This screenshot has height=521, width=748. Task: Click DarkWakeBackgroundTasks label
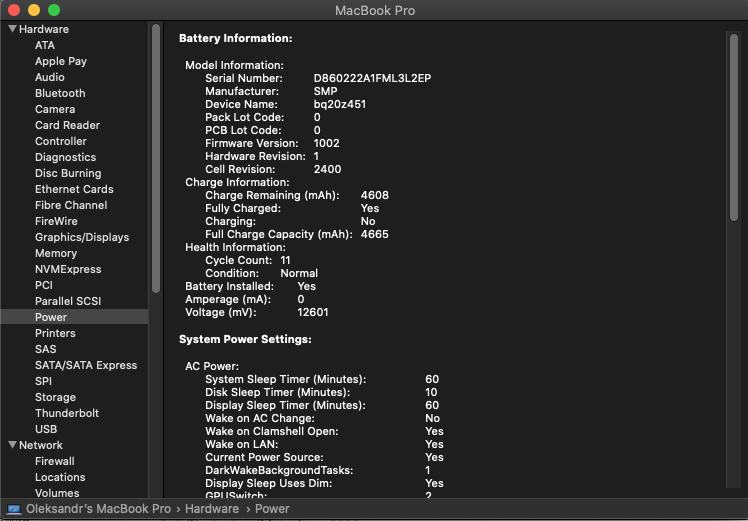(279, 470)
